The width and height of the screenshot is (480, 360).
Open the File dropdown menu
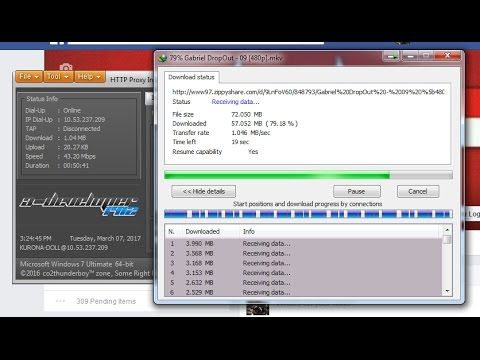pos(29,77)
